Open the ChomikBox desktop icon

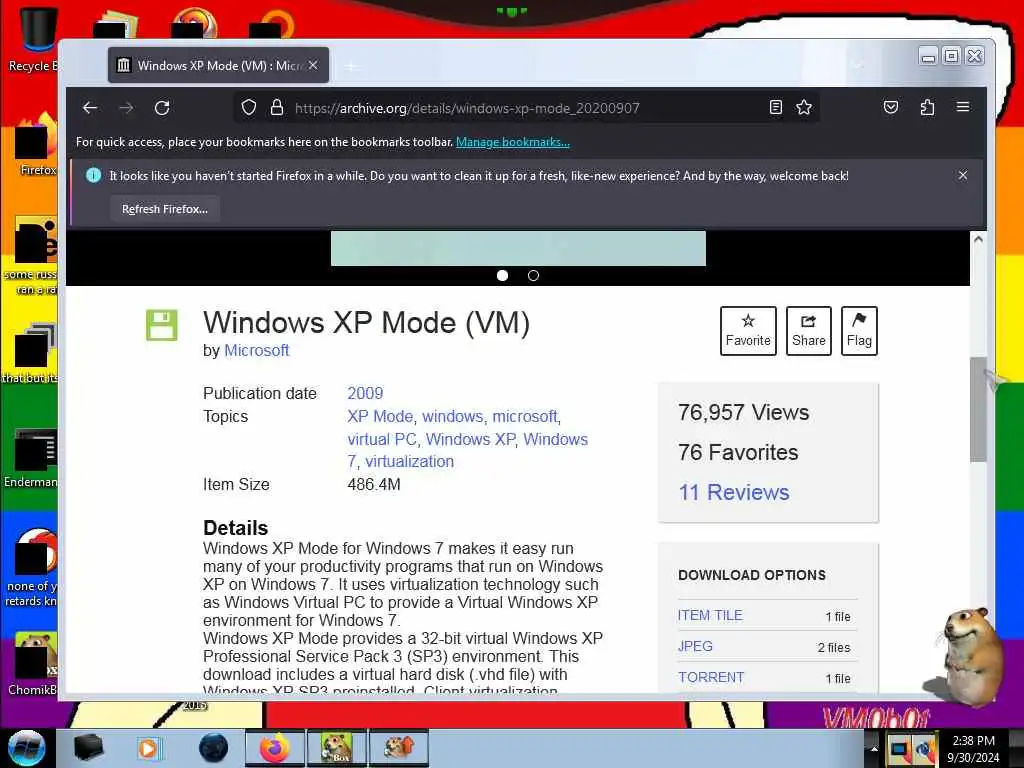[33, 664]
